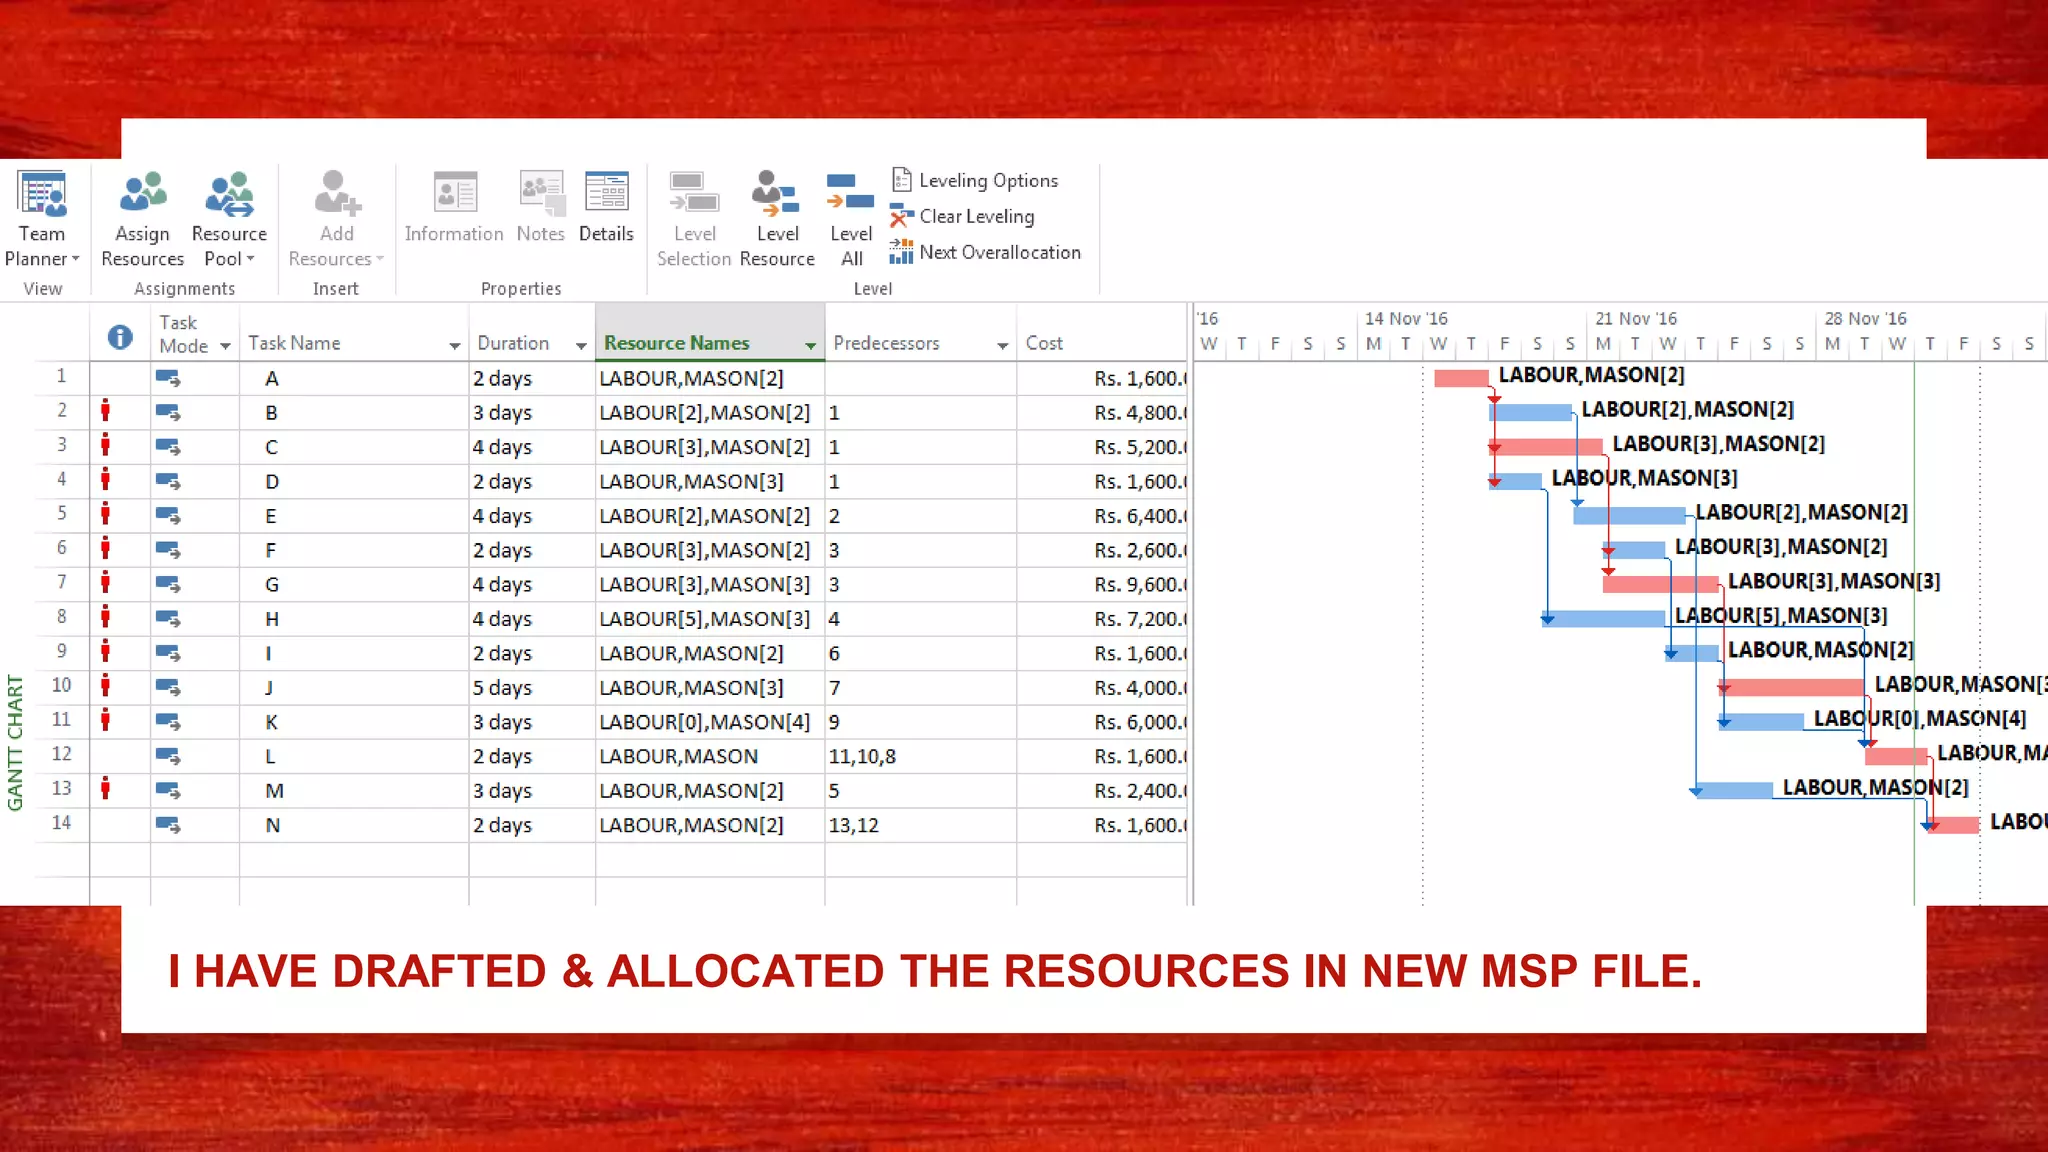Screen dimensions: 2048x1152
Task: Open the Information properties button
Action: [454, 208]
